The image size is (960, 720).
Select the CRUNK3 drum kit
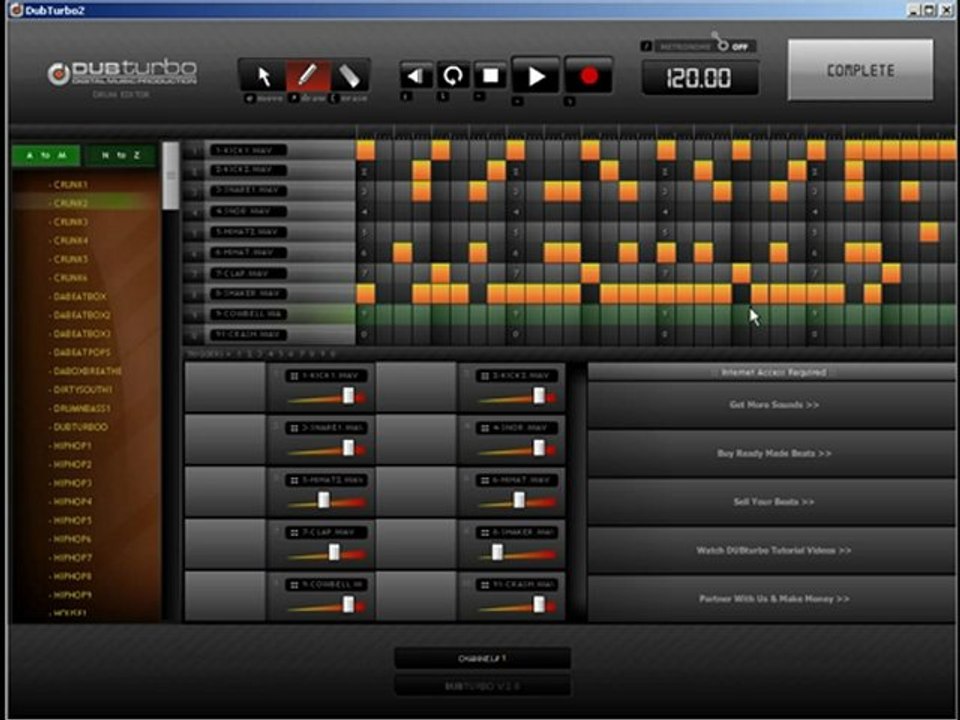click(x=70, y=222)
